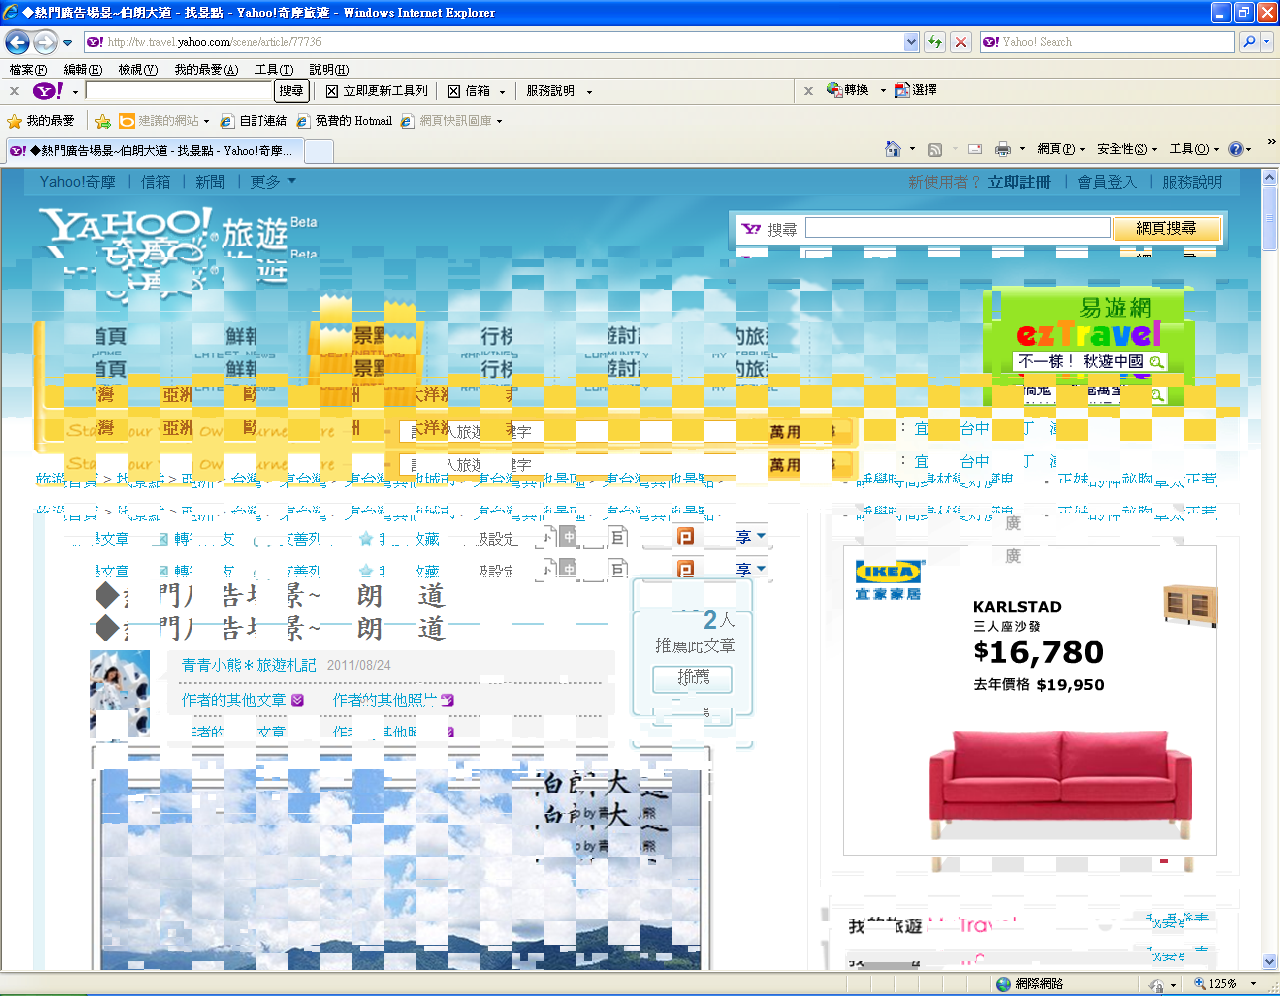
Task: Open the 網頁(P) command bar dropdown
Action: coord(1061,149)
